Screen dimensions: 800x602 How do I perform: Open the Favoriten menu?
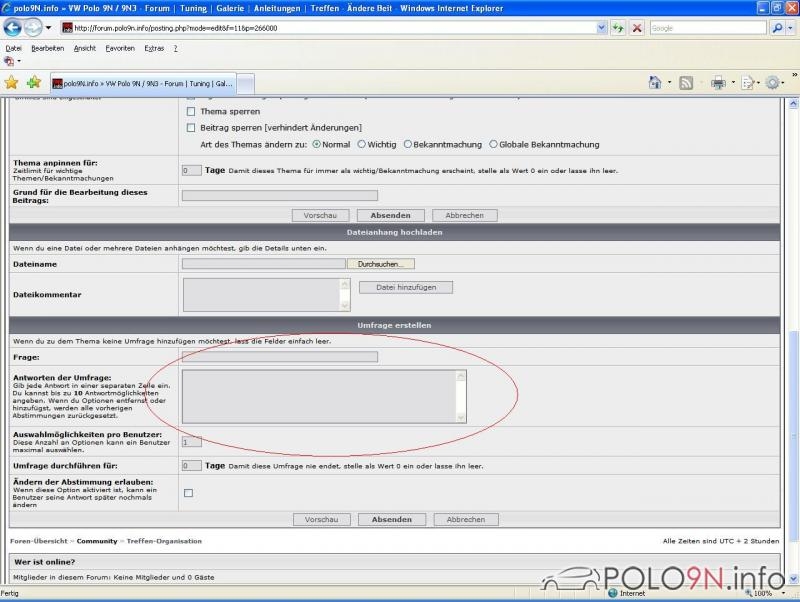tap(120, 48)
